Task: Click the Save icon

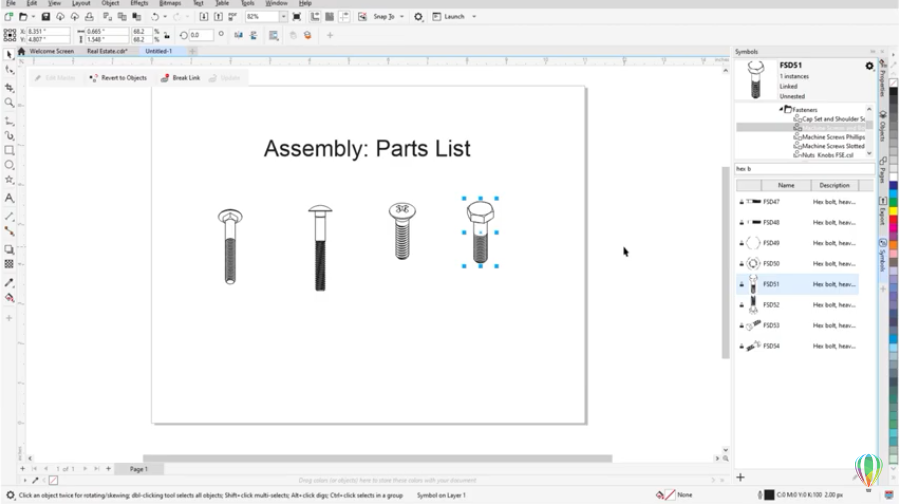Action: [45, 17]
